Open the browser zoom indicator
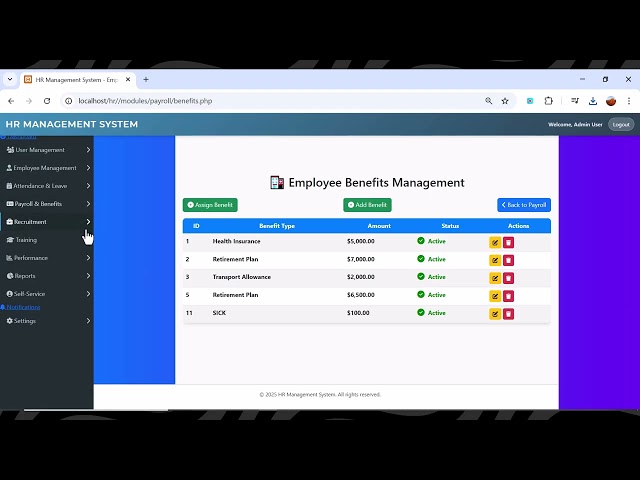The width and height of the screenshot is (640, 480). tap(488, 101)
